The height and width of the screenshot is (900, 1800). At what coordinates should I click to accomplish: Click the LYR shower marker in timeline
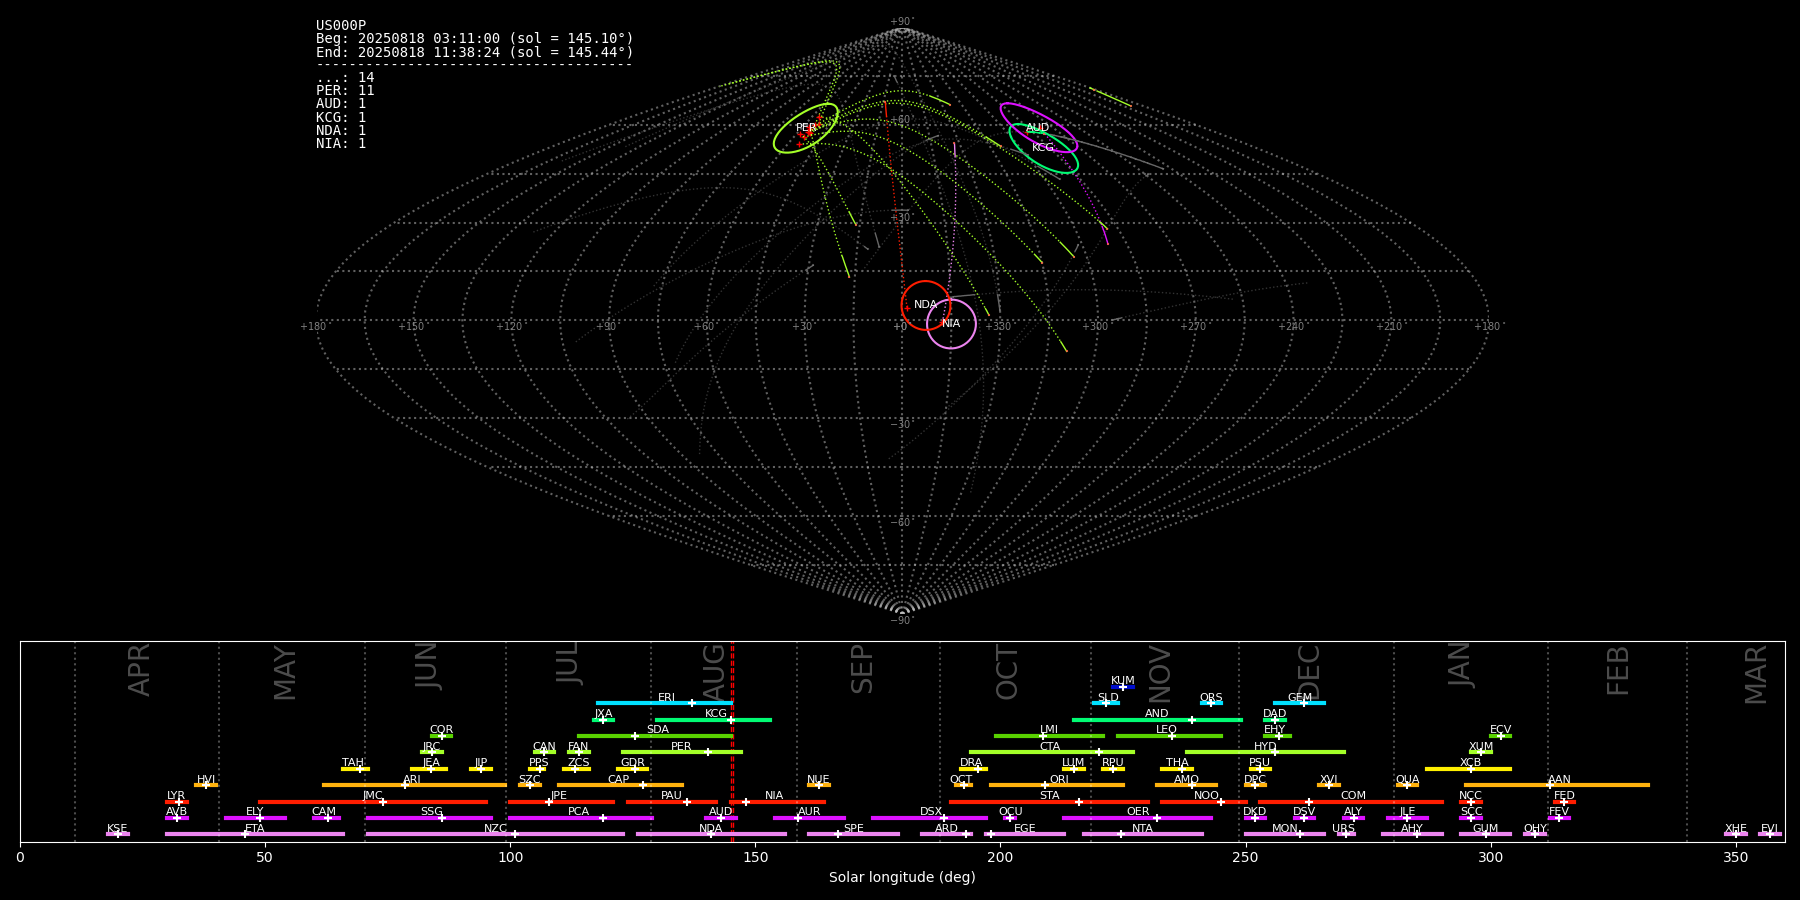[177, 801]
